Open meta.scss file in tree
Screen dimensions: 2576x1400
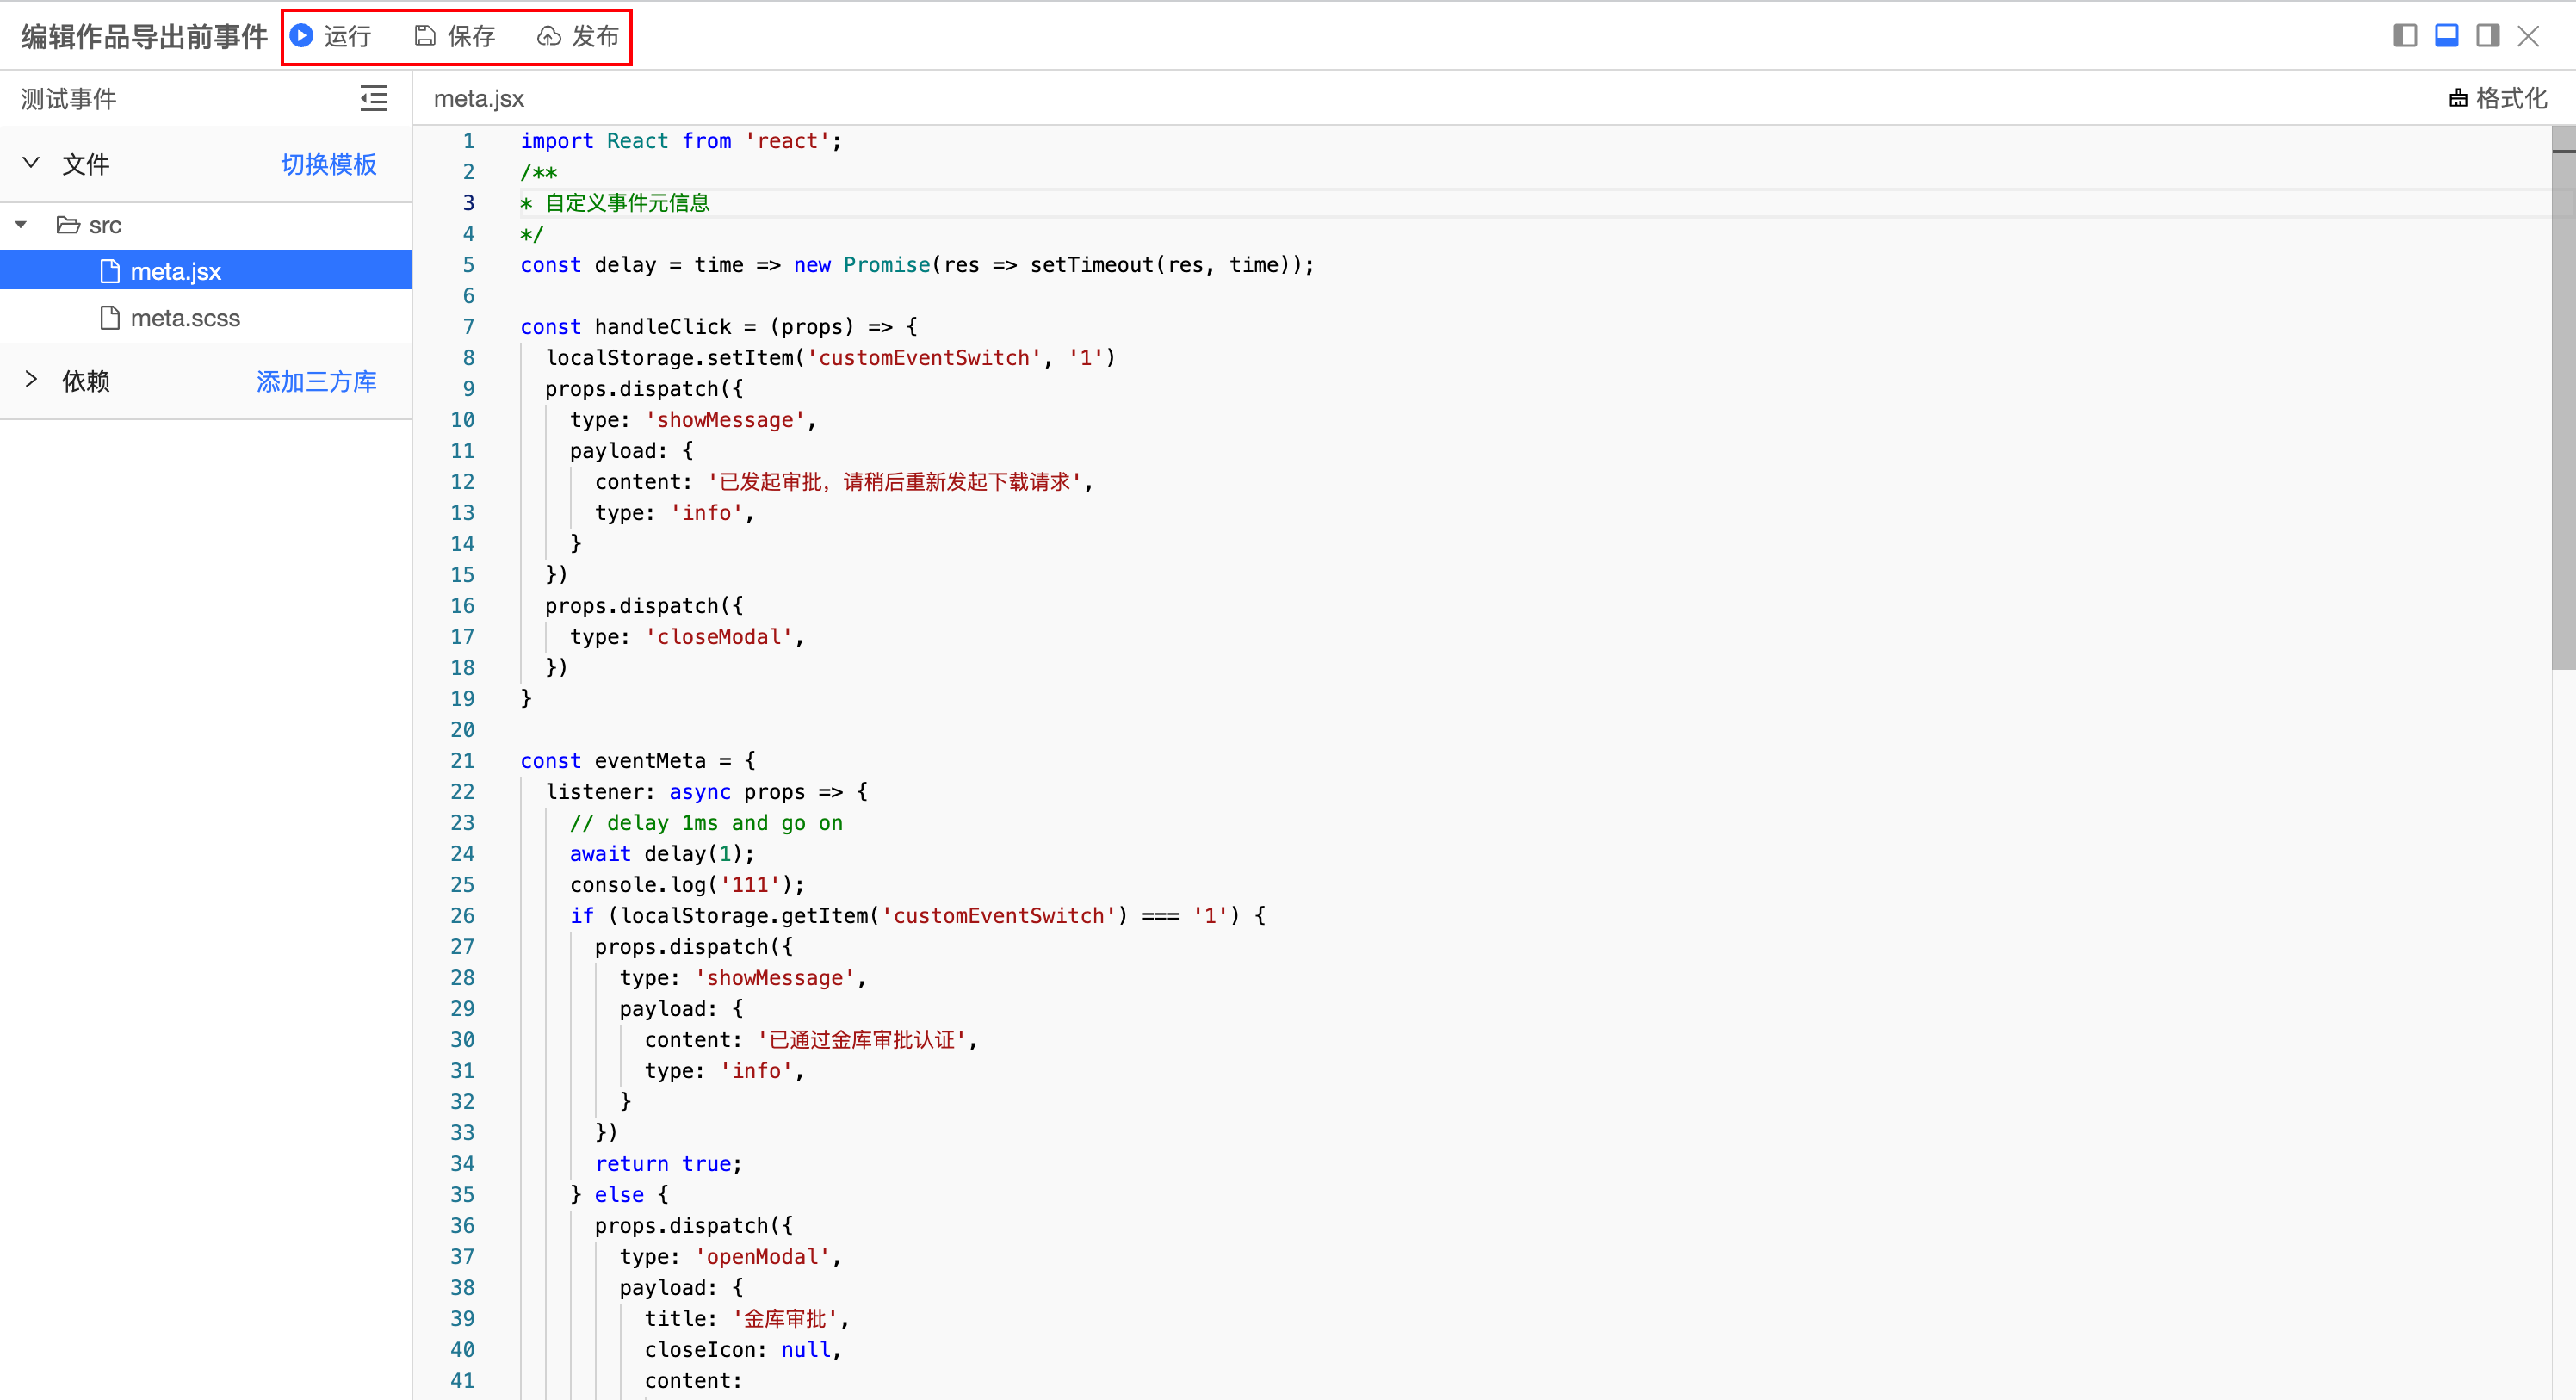coord(185,318)
